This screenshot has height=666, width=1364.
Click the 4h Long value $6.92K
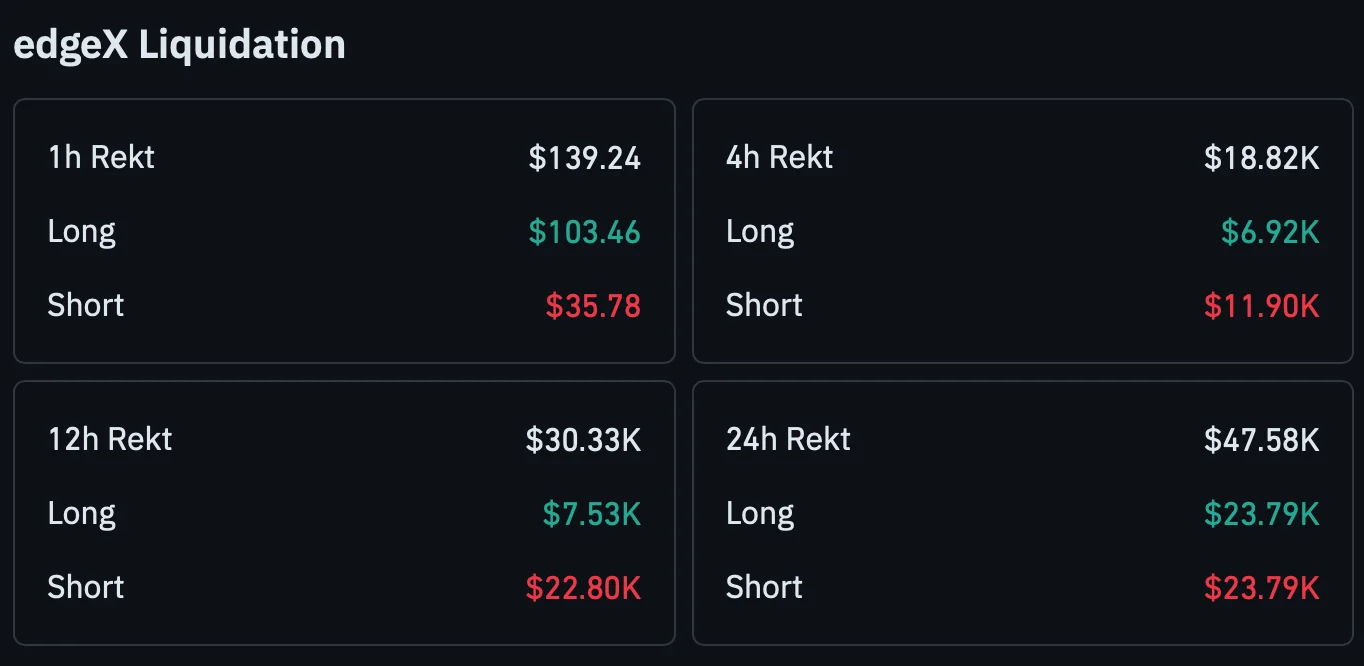[1270, 231]
